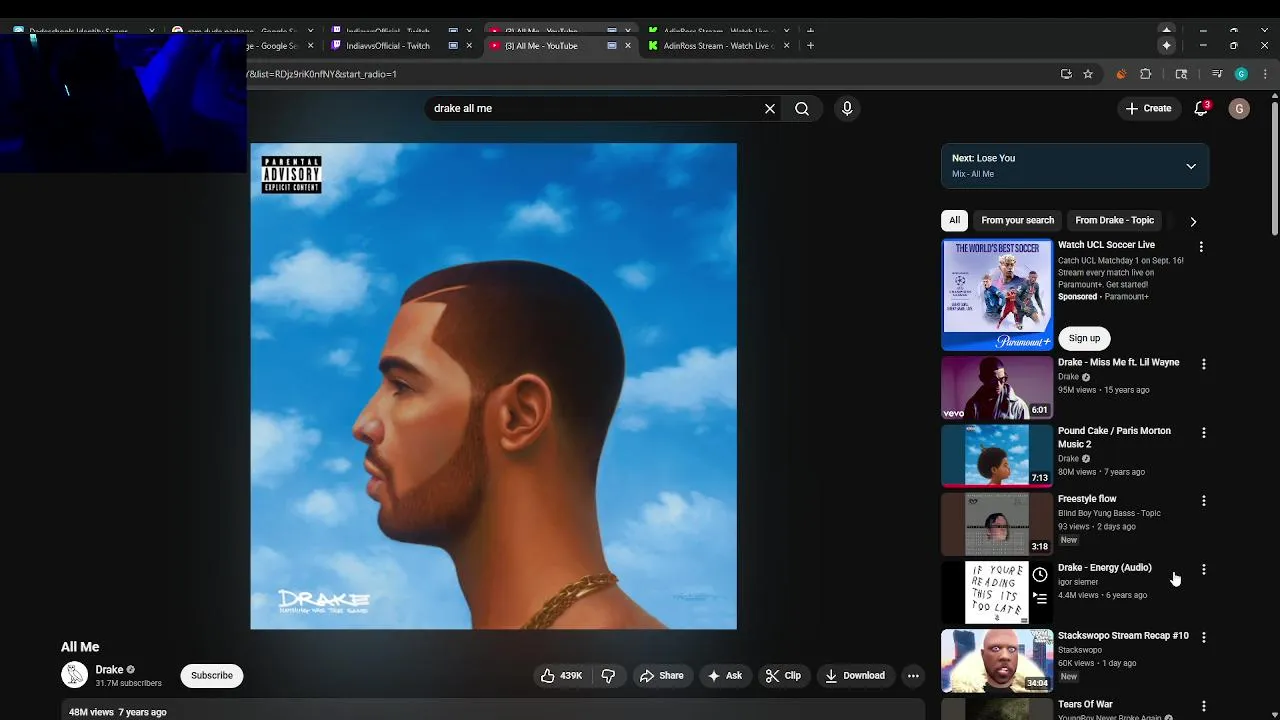
Task: Open Chrome customize menu three dots
Action: [1265, 74]
